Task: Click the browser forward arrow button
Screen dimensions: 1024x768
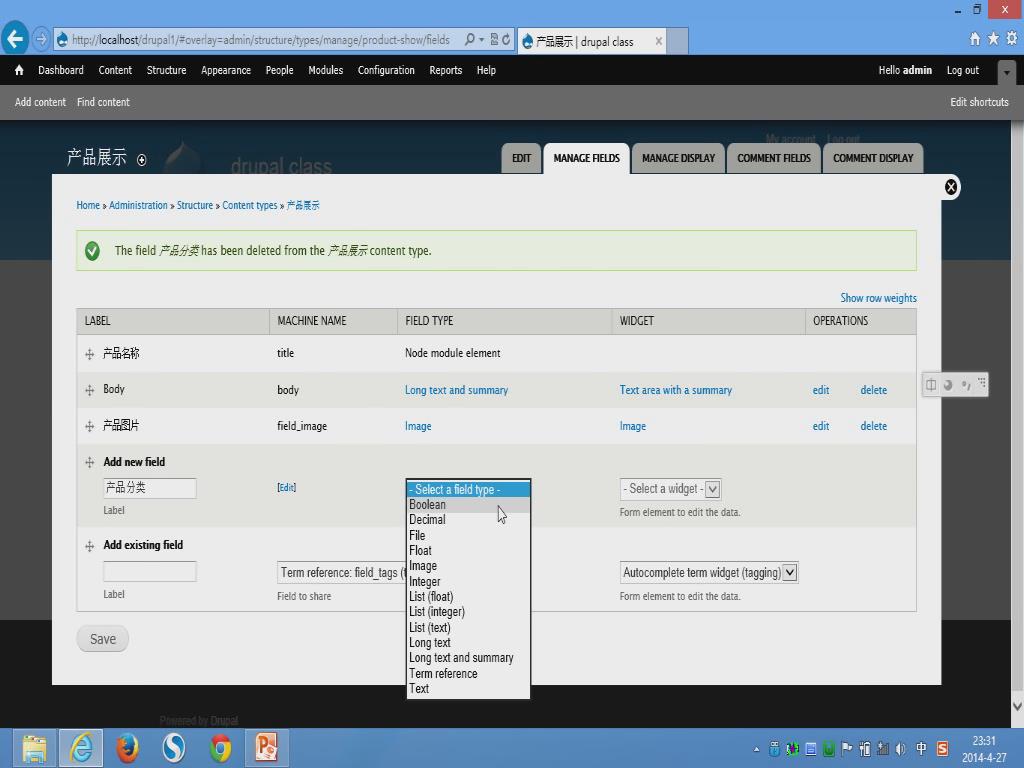Action: 40,39
